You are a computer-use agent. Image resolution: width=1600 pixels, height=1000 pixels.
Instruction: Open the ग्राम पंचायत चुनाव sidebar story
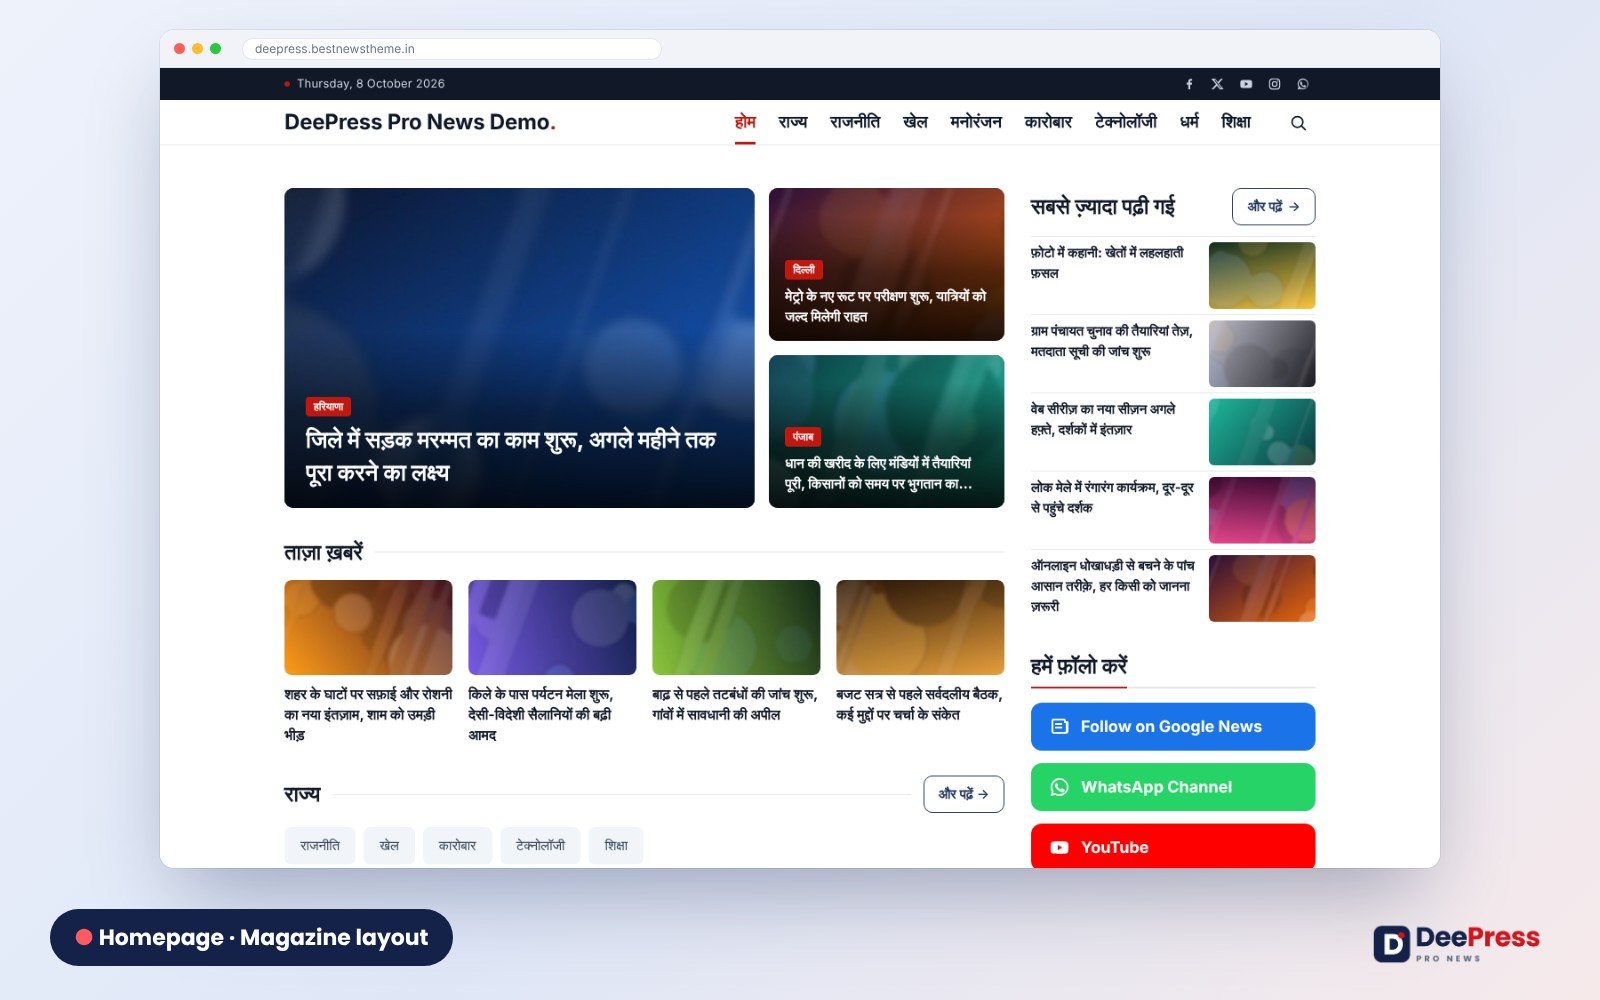point(1112,341)
